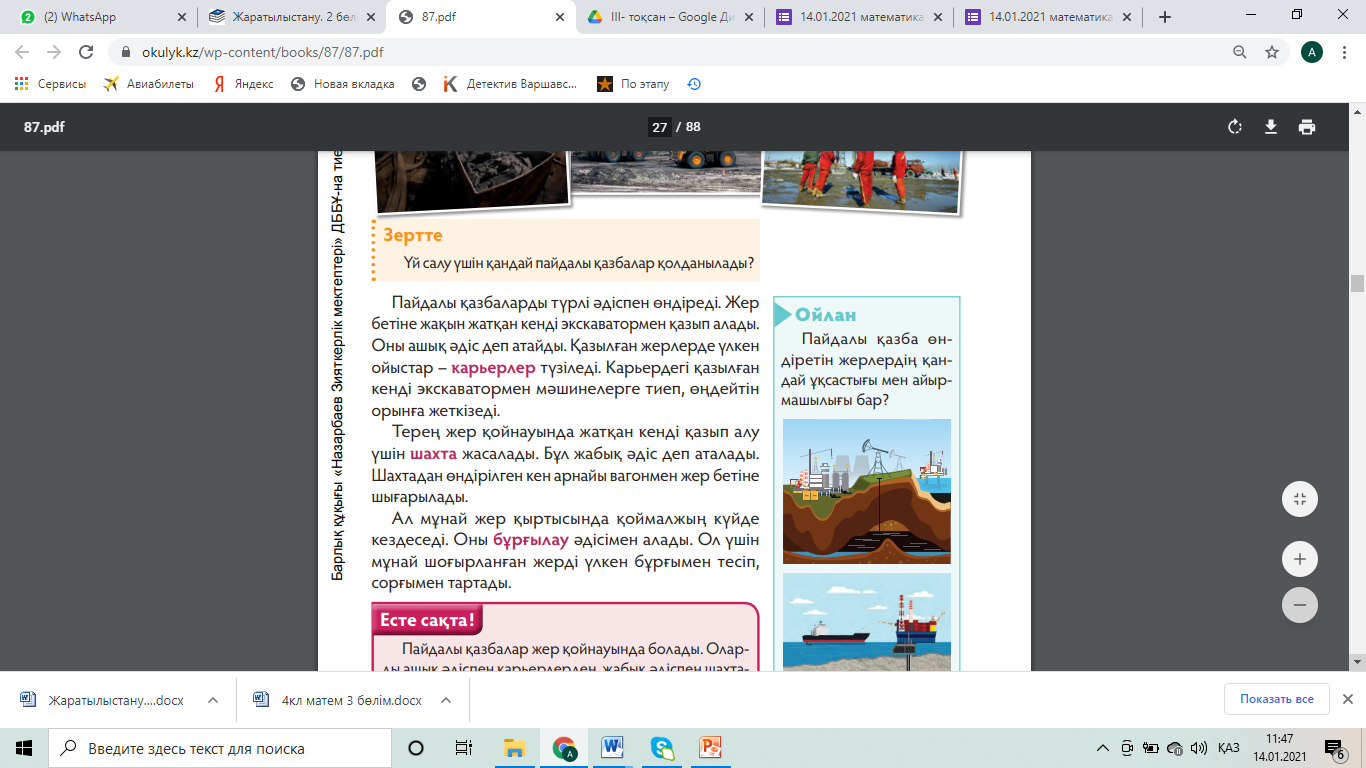1366x768 pixels.
Task: Open a new browser tab
Action: [x=1165, y=16]
